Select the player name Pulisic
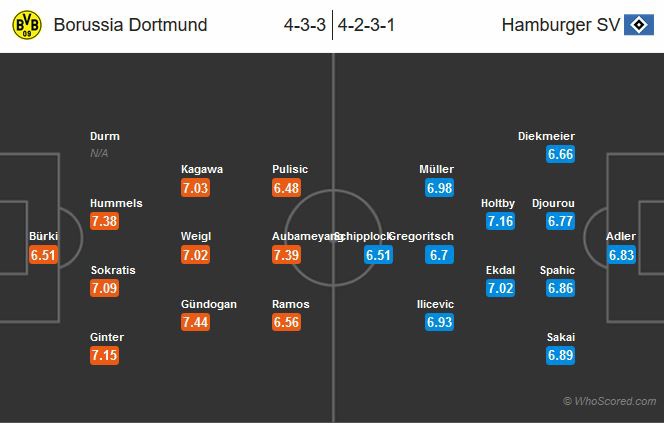The height and width of the screenshot is (423, 664). [290, 169]
